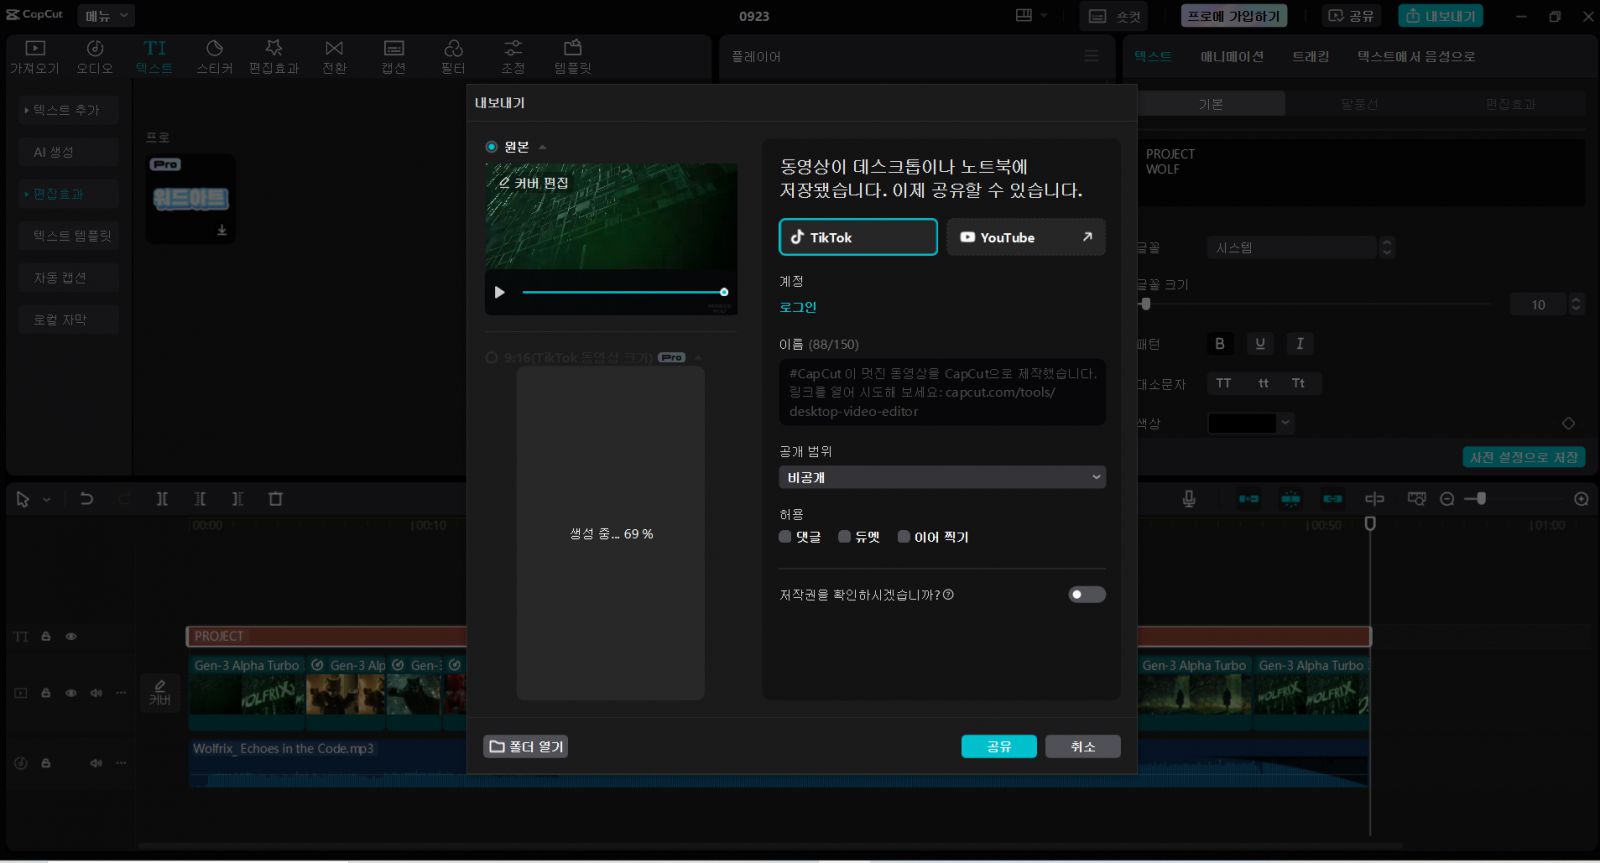This screenshot has width=1600, height=863.
Task: Open the font selection dropdown
Action: pos(1291,247)
